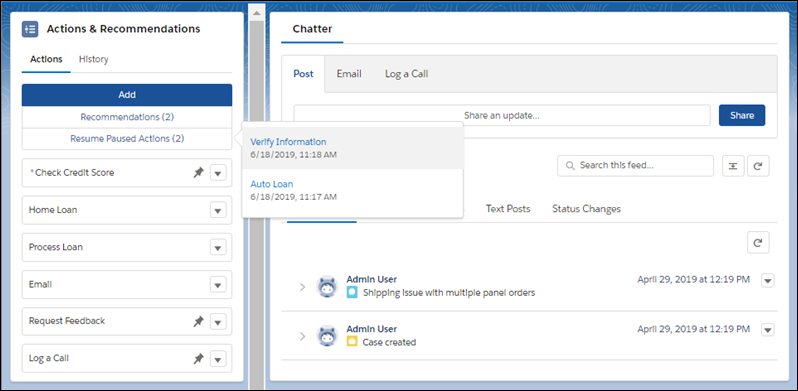This screenshot has width=798, height=391.
Task: Click the feed sort/collapse icon button
Action: pyautogui.click(x=733, y=166)
